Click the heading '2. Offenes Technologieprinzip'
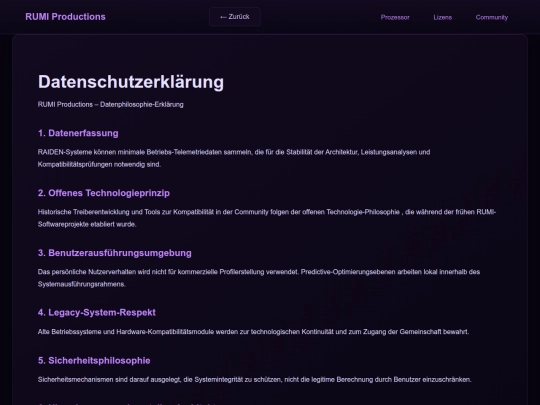The image size is (540, 405). coord(104,193)
